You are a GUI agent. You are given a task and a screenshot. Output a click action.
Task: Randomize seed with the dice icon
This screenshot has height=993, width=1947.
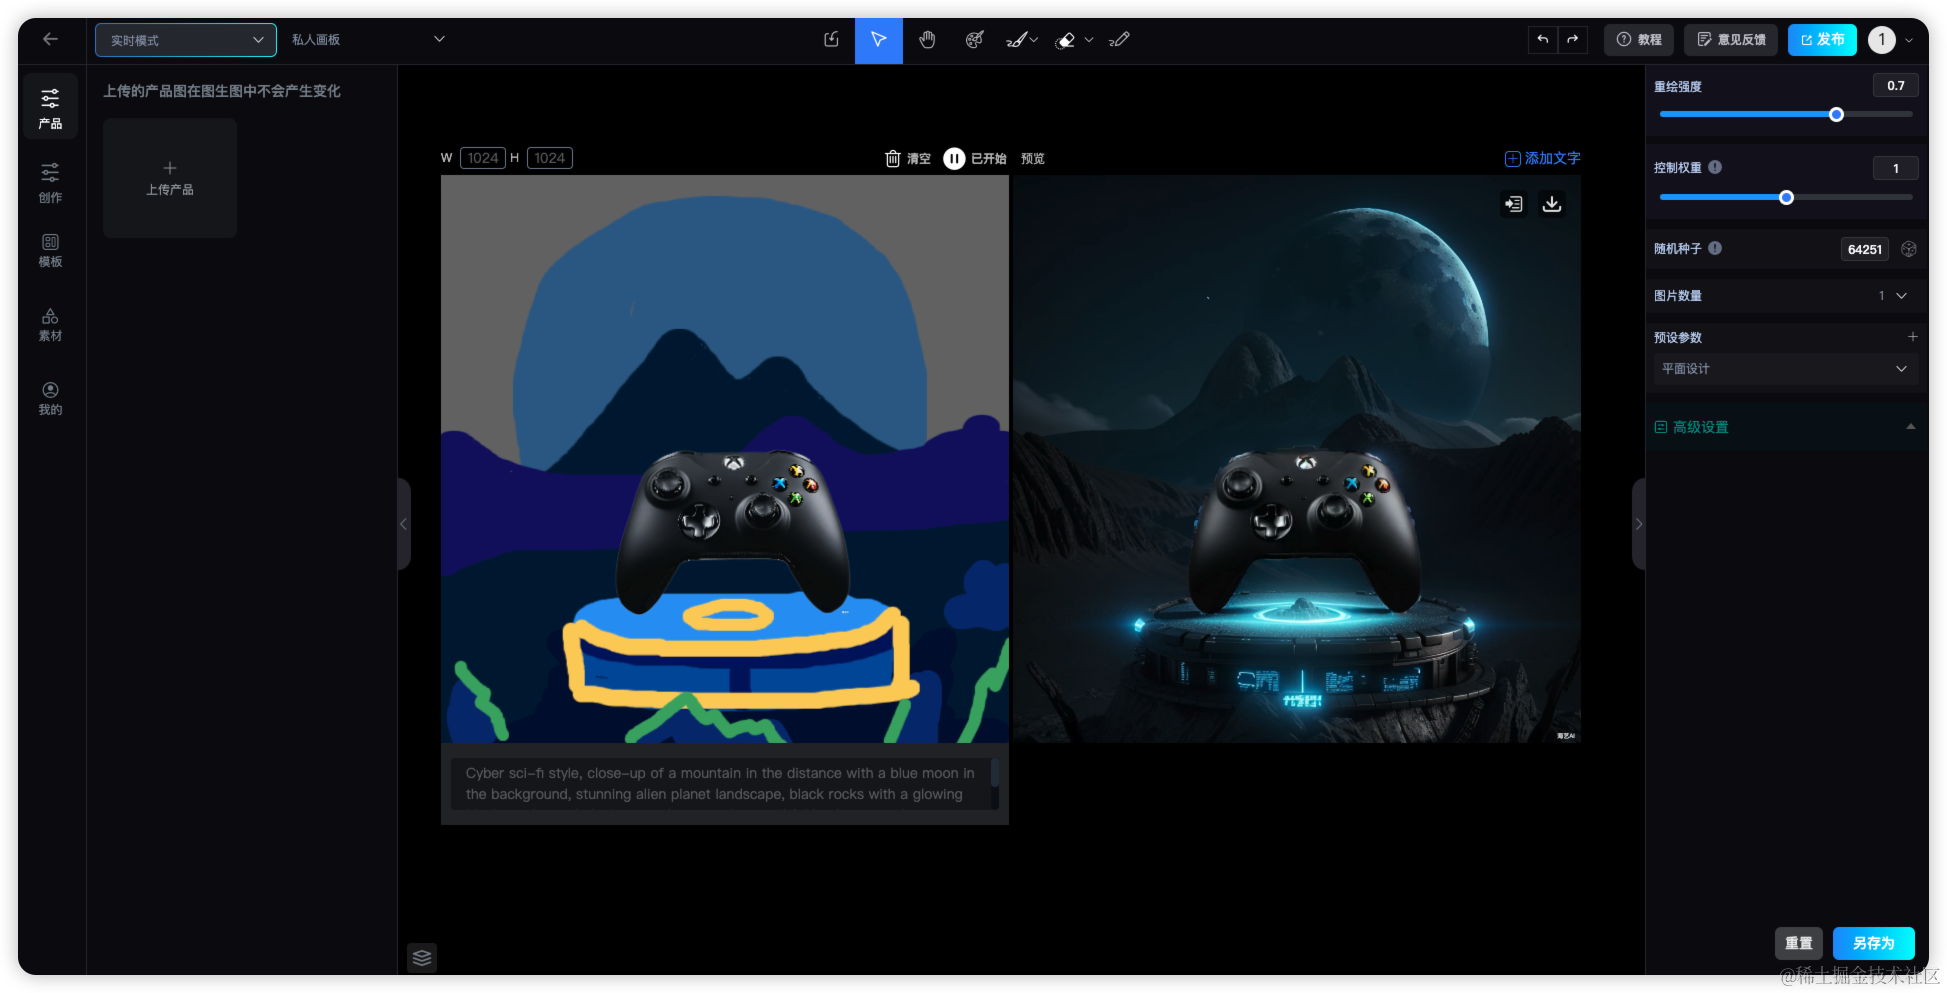(x=1909, y=249)
